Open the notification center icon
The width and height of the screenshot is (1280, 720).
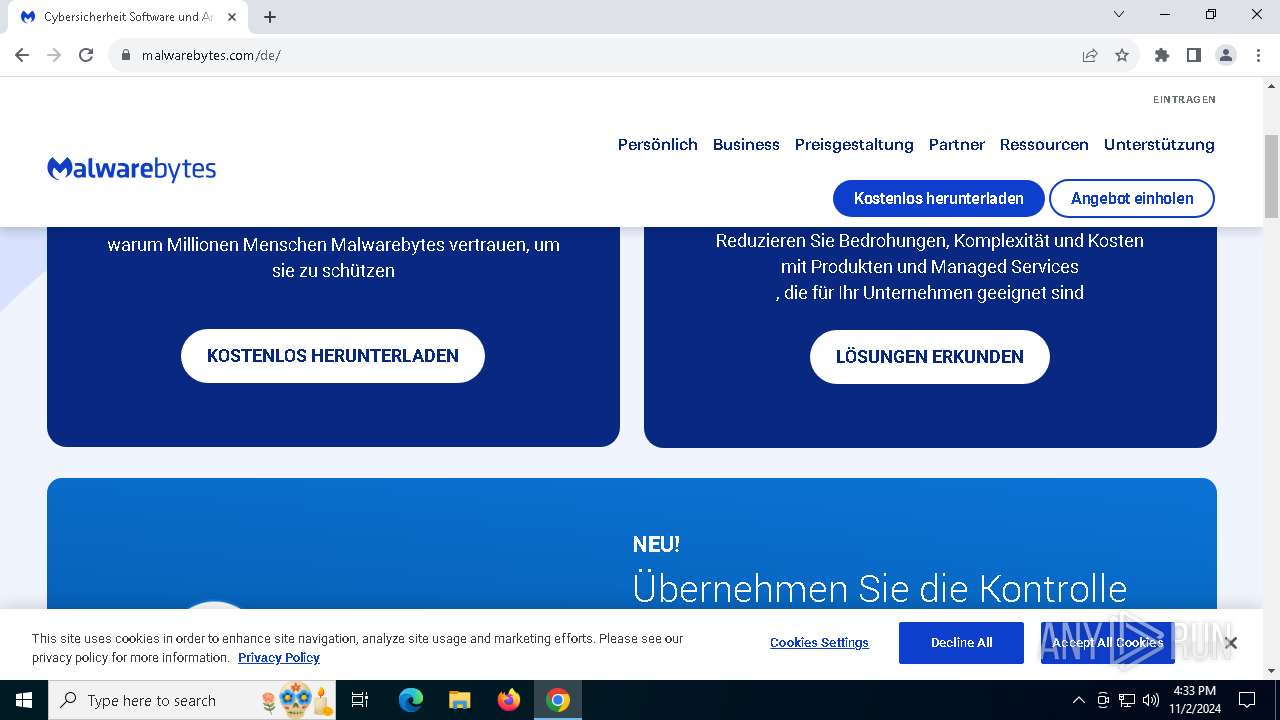(x=1247, y=700)
